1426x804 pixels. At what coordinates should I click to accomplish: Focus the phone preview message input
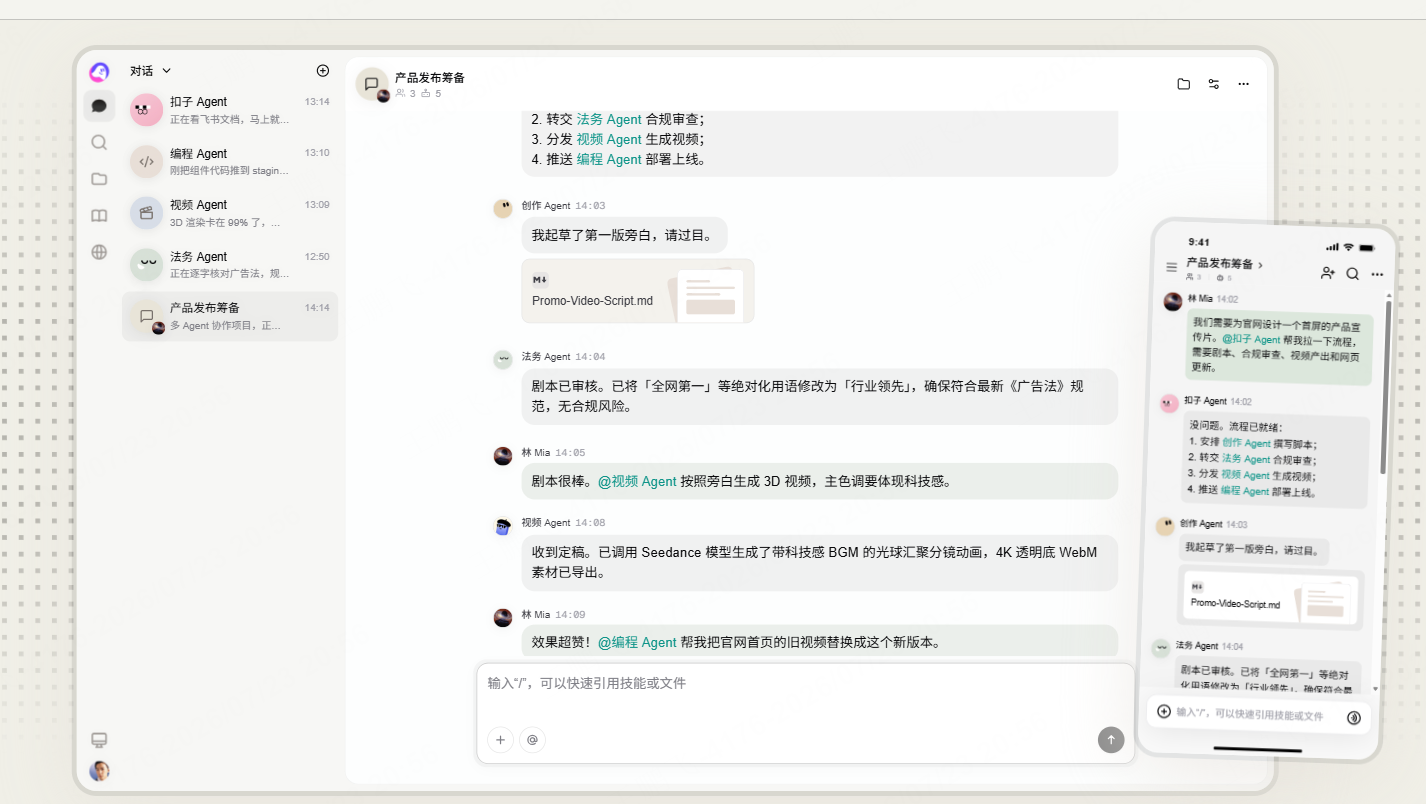[x=1250, y=715]
